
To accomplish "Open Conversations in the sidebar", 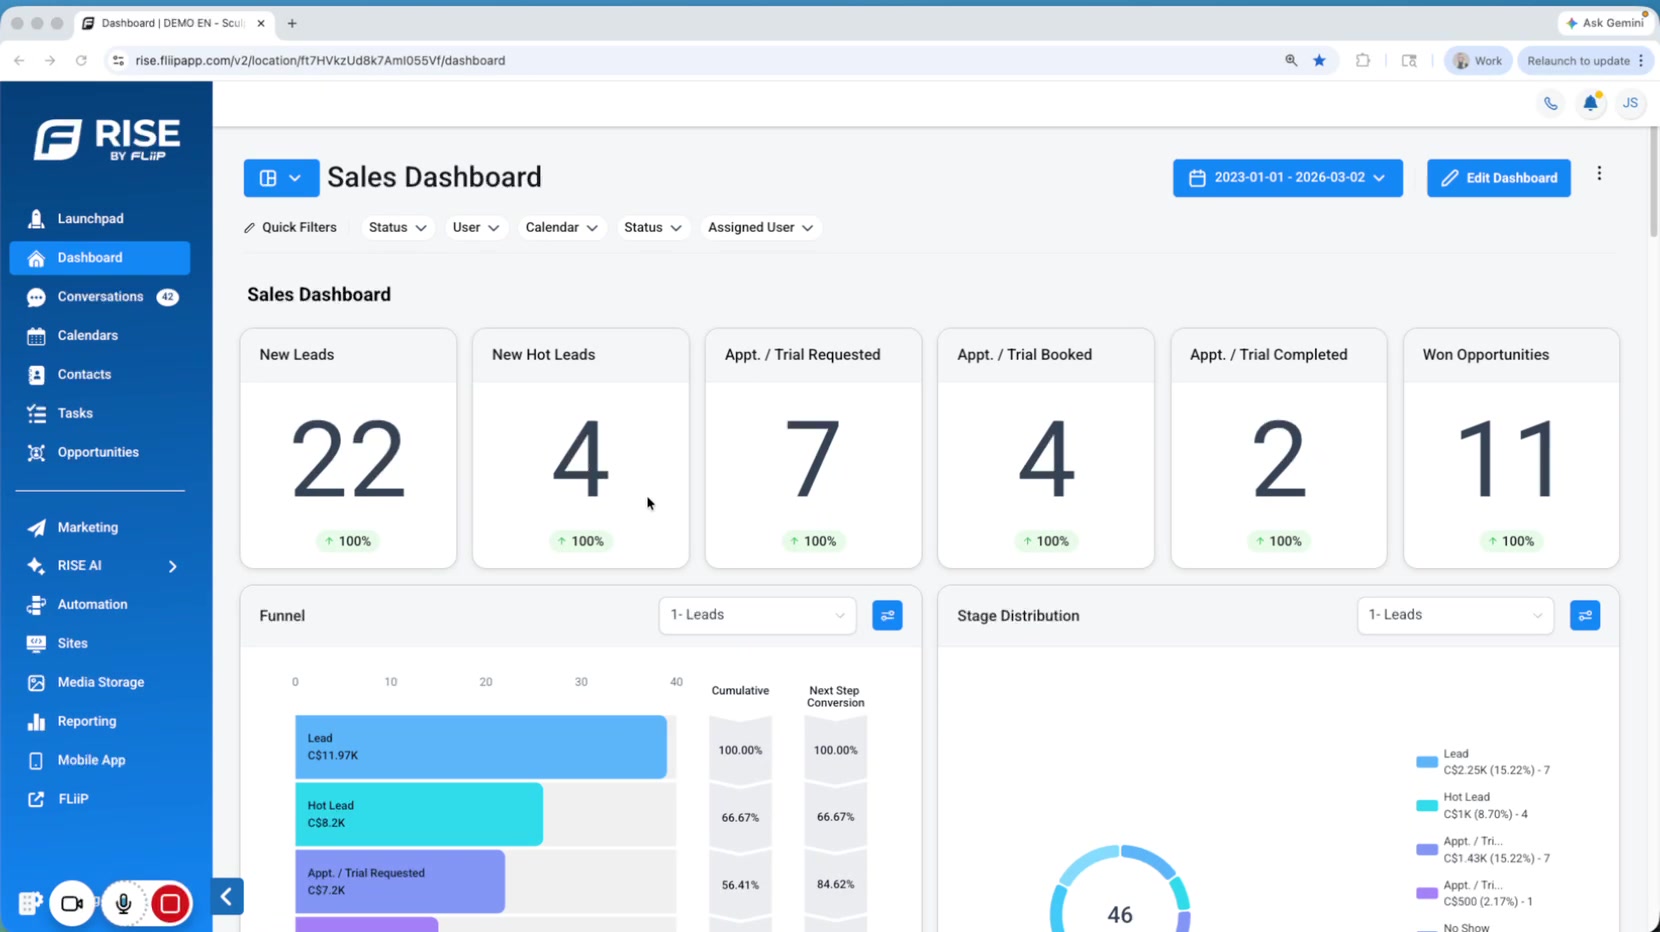I will point(100,297).
